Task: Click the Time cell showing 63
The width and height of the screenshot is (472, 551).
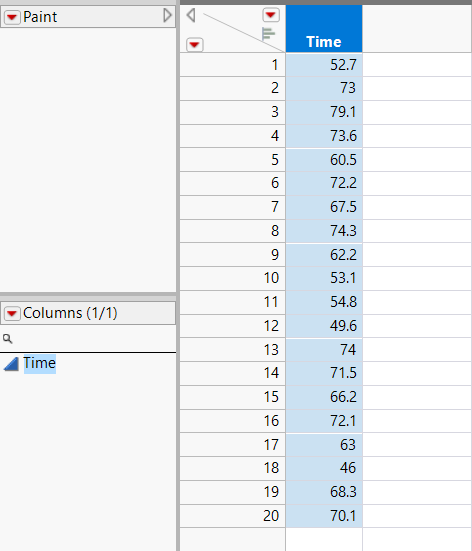Action: point(324,445)
